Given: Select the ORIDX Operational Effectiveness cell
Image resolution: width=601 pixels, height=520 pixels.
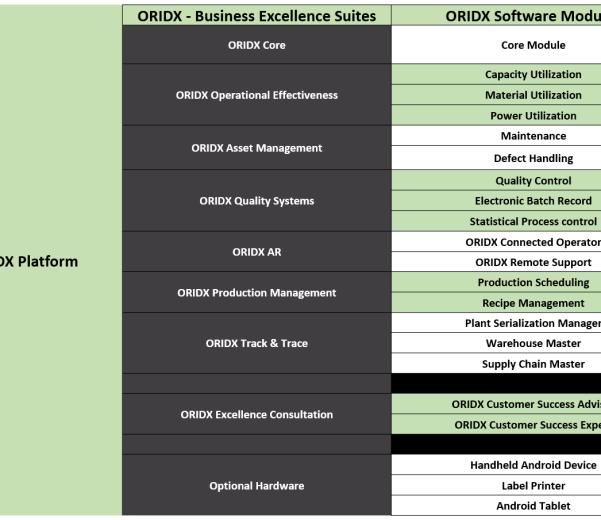Looking at the screenshot, I should tap(256, 95).
